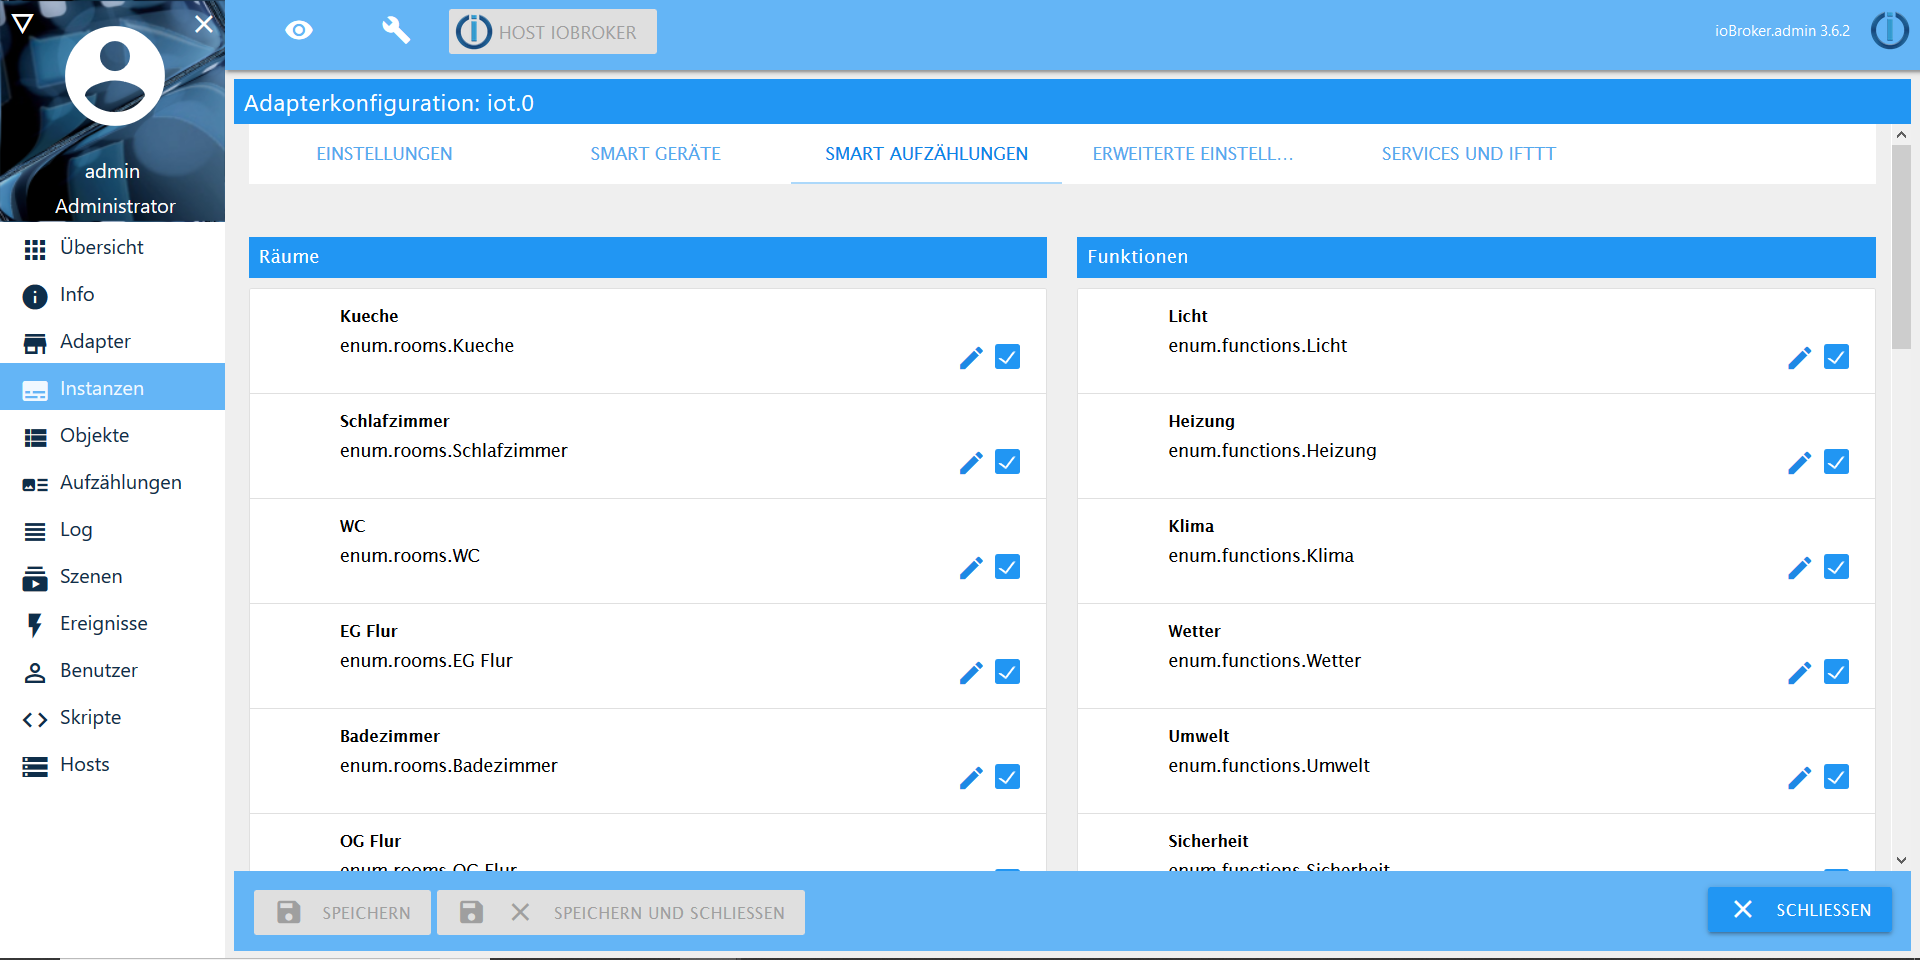Open the ERWEITERTE EINSTELL... tab
Screen dimensions: 1920x960
[x=1193, y=154]
